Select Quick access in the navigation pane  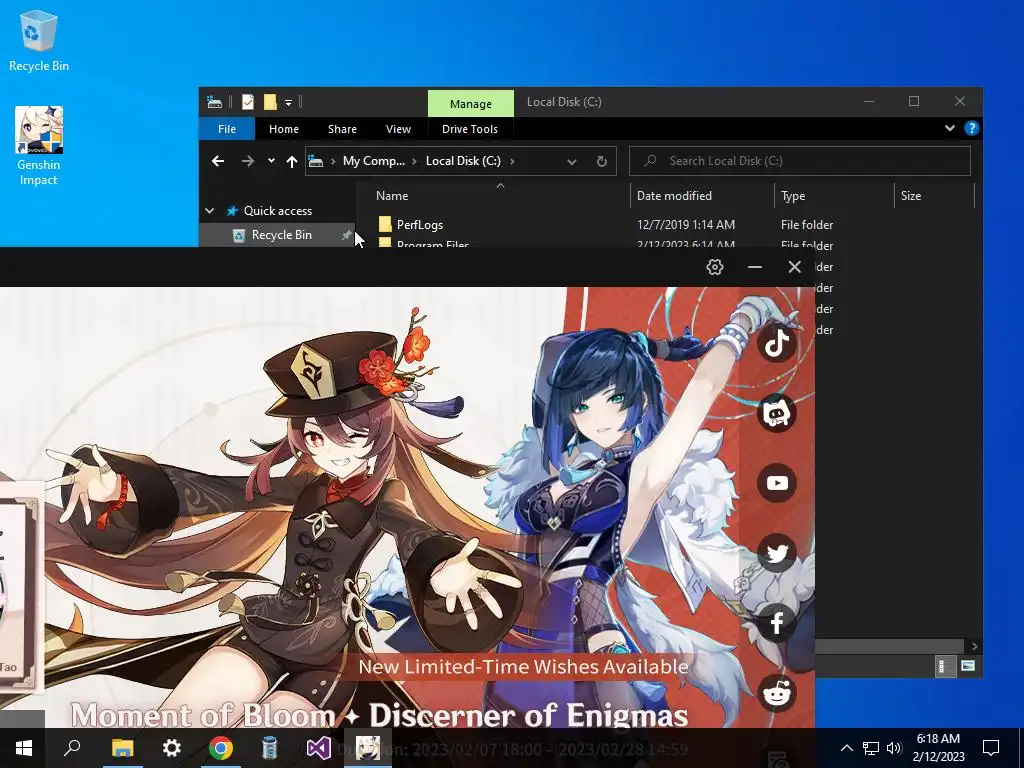278,211
